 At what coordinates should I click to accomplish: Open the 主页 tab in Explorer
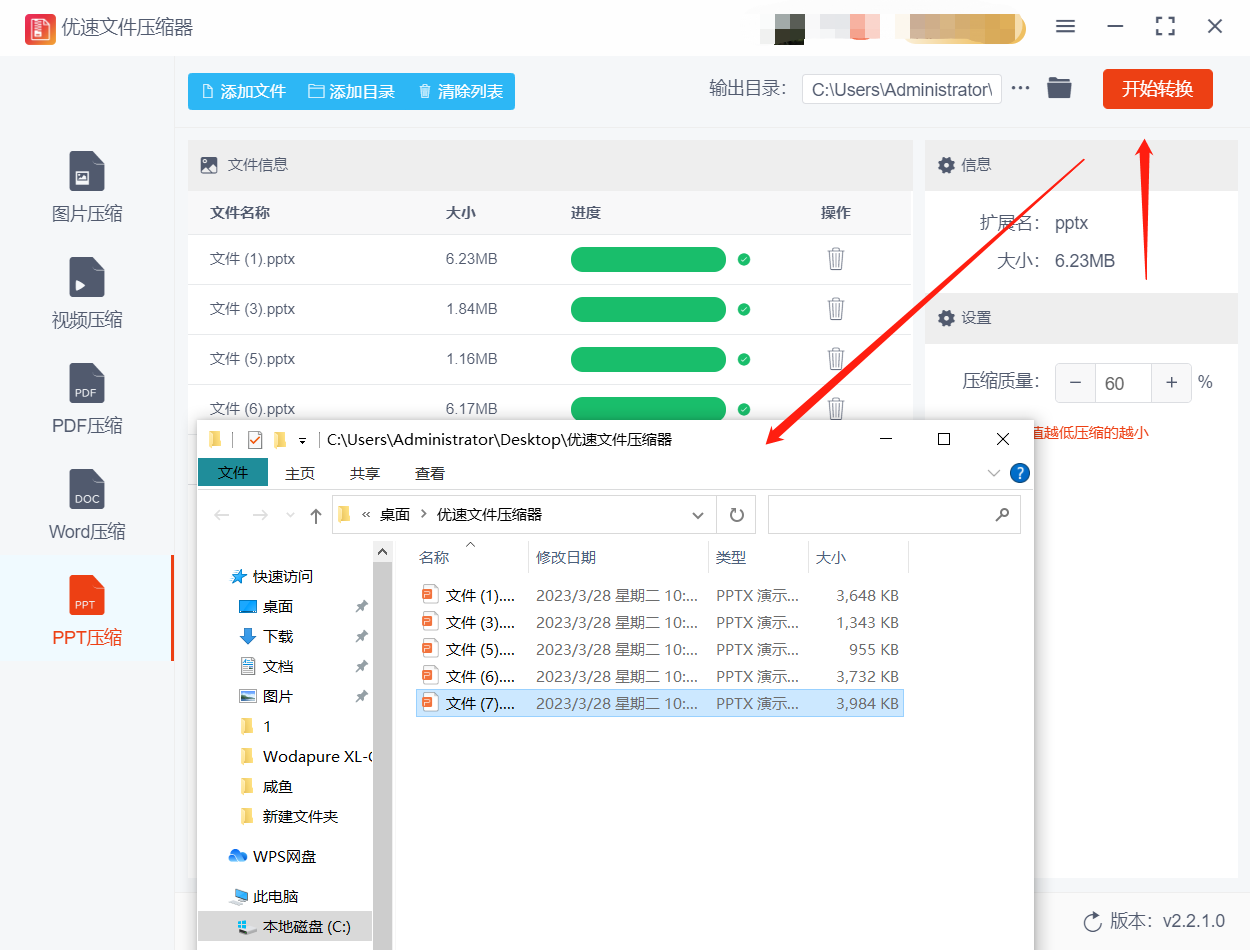[300, 473]
